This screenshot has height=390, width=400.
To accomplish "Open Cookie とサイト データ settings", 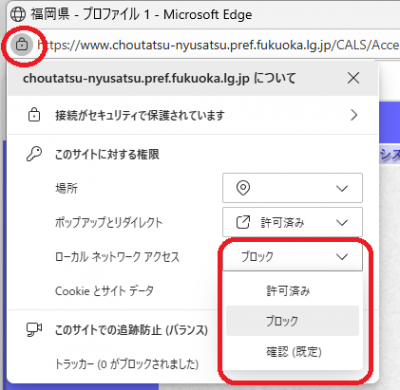I will [x=104, y=291].
